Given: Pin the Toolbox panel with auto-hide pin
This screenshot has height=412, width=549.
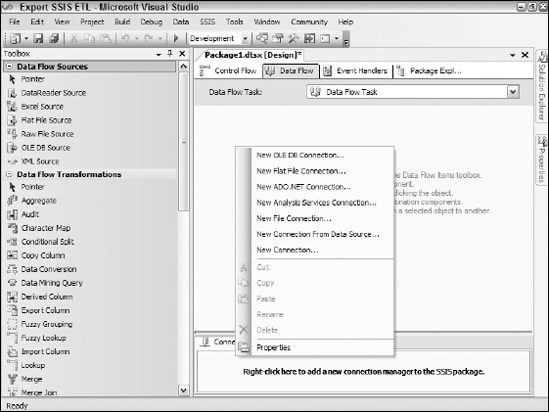Looking at the screenshot, I should pyautogui.click(x=170, y=54).
